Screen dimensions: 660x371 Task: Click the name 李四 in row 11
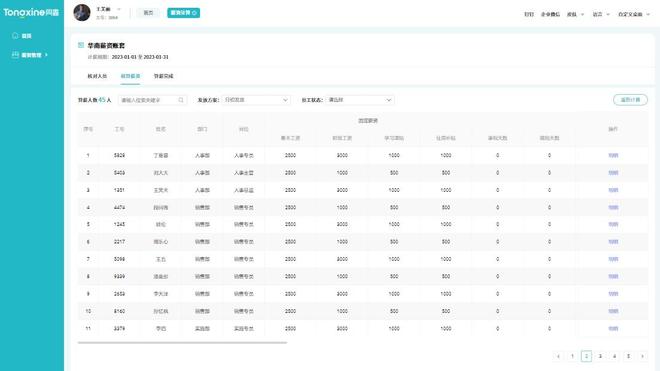point(161,328)
